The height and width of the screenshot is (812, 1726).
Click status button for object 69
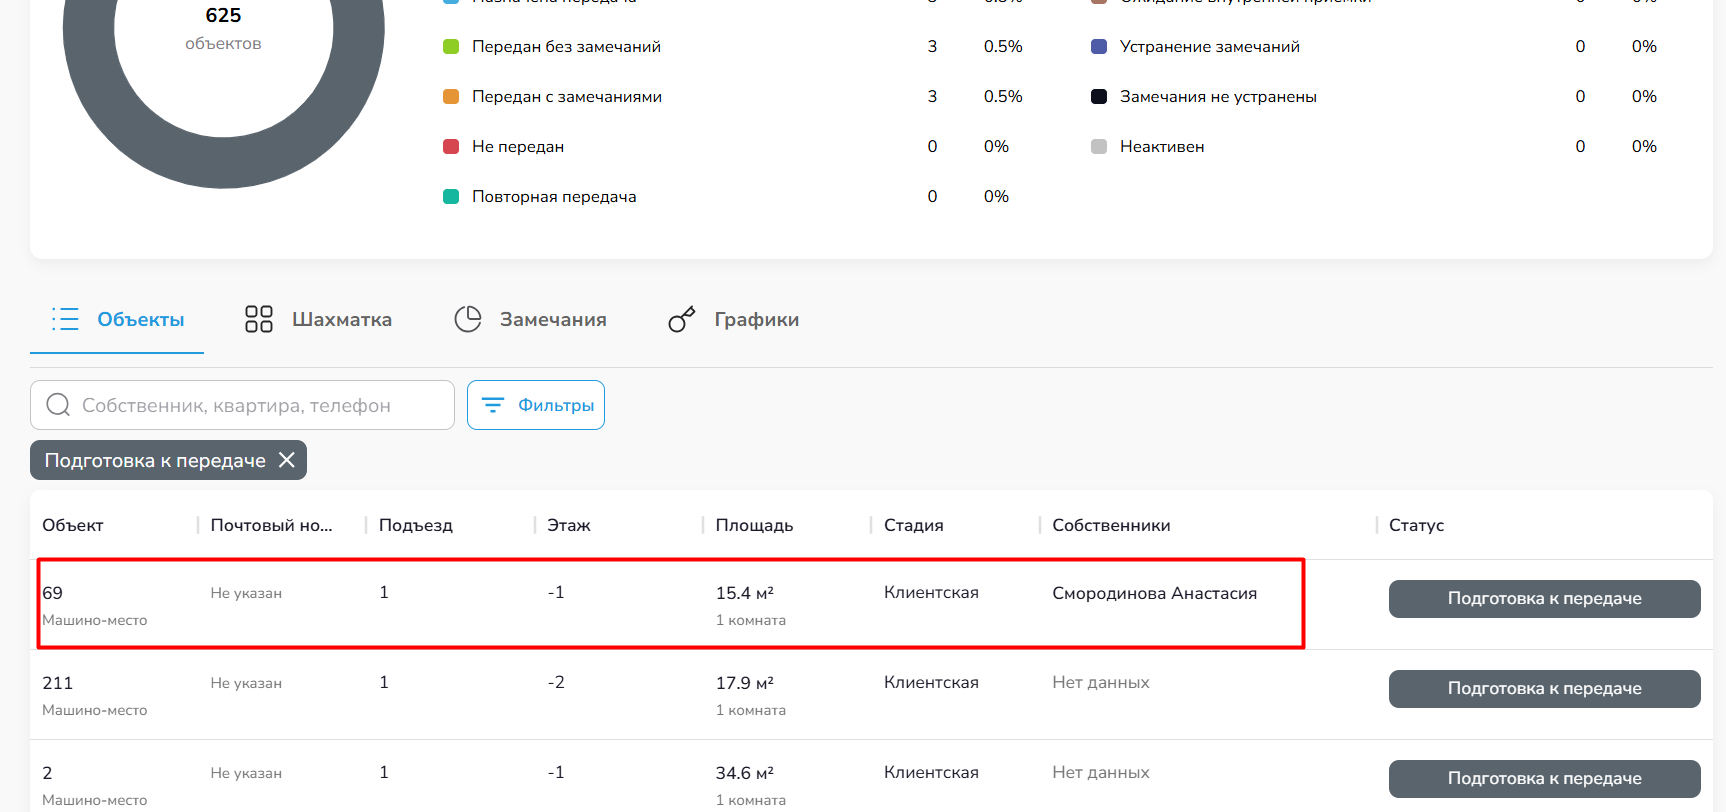[1544, 599]
